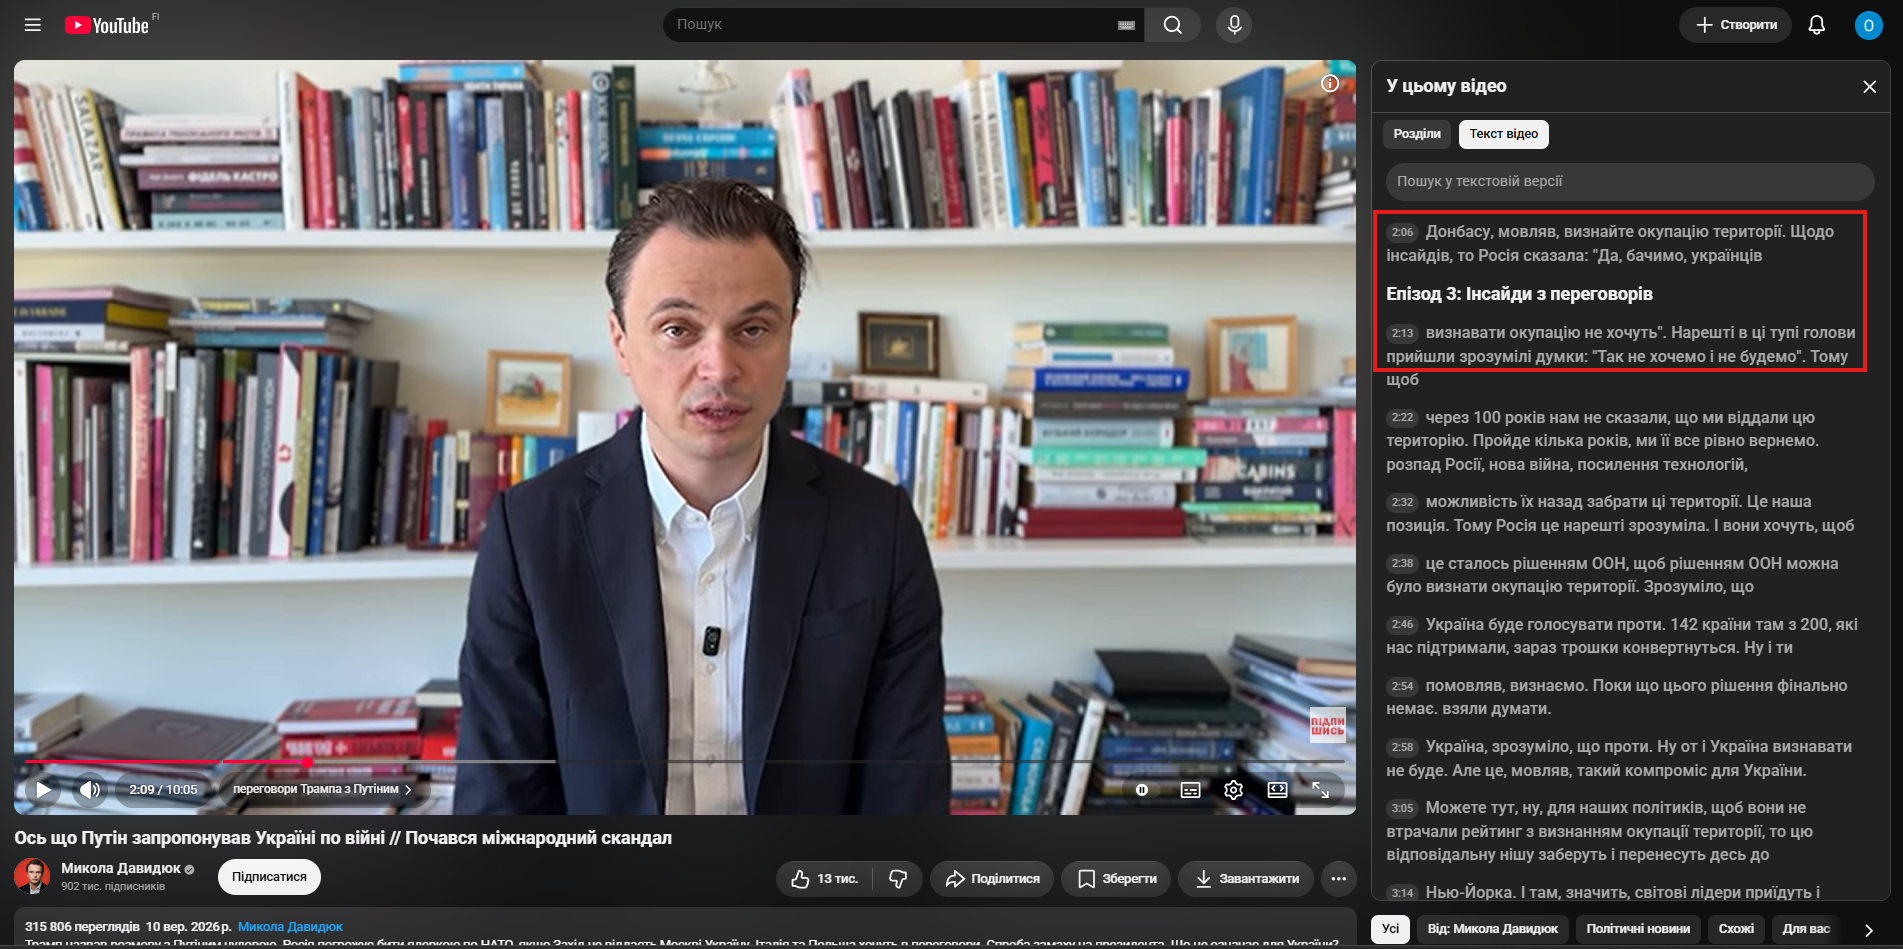Enter full screen mode
This screenshot has width=1903, height=949.
(1320, 790)
